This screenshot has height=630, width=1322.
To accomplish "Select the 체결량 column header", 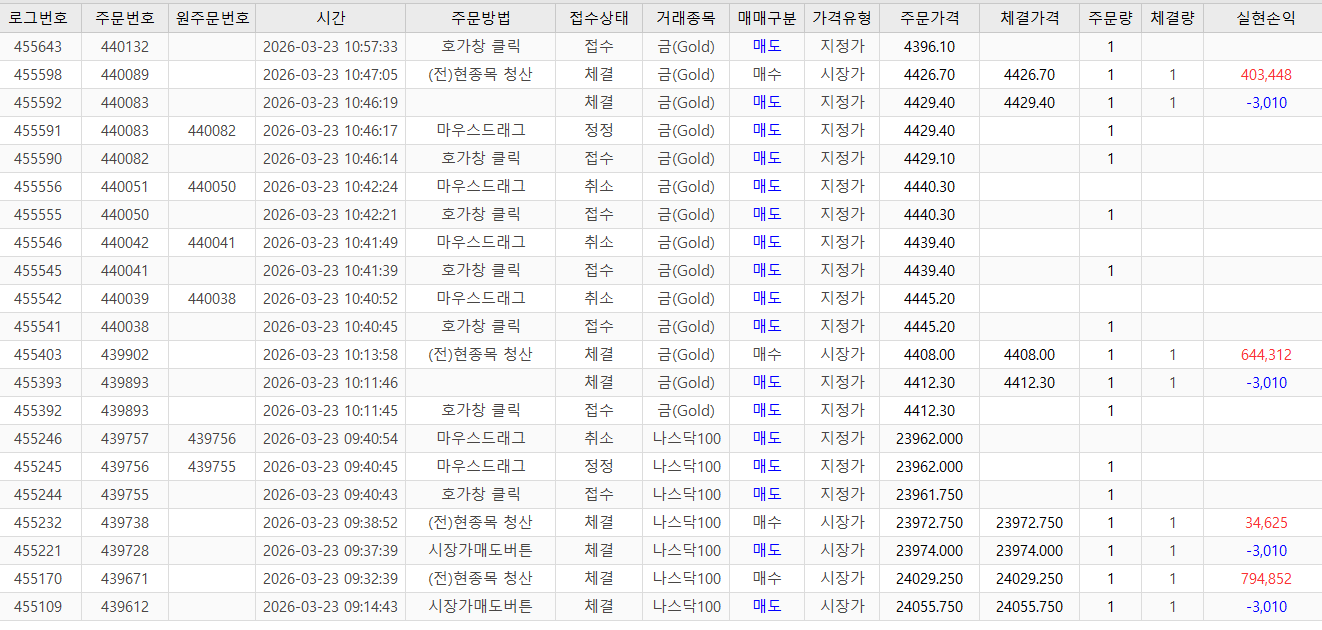I will 1172,18.
